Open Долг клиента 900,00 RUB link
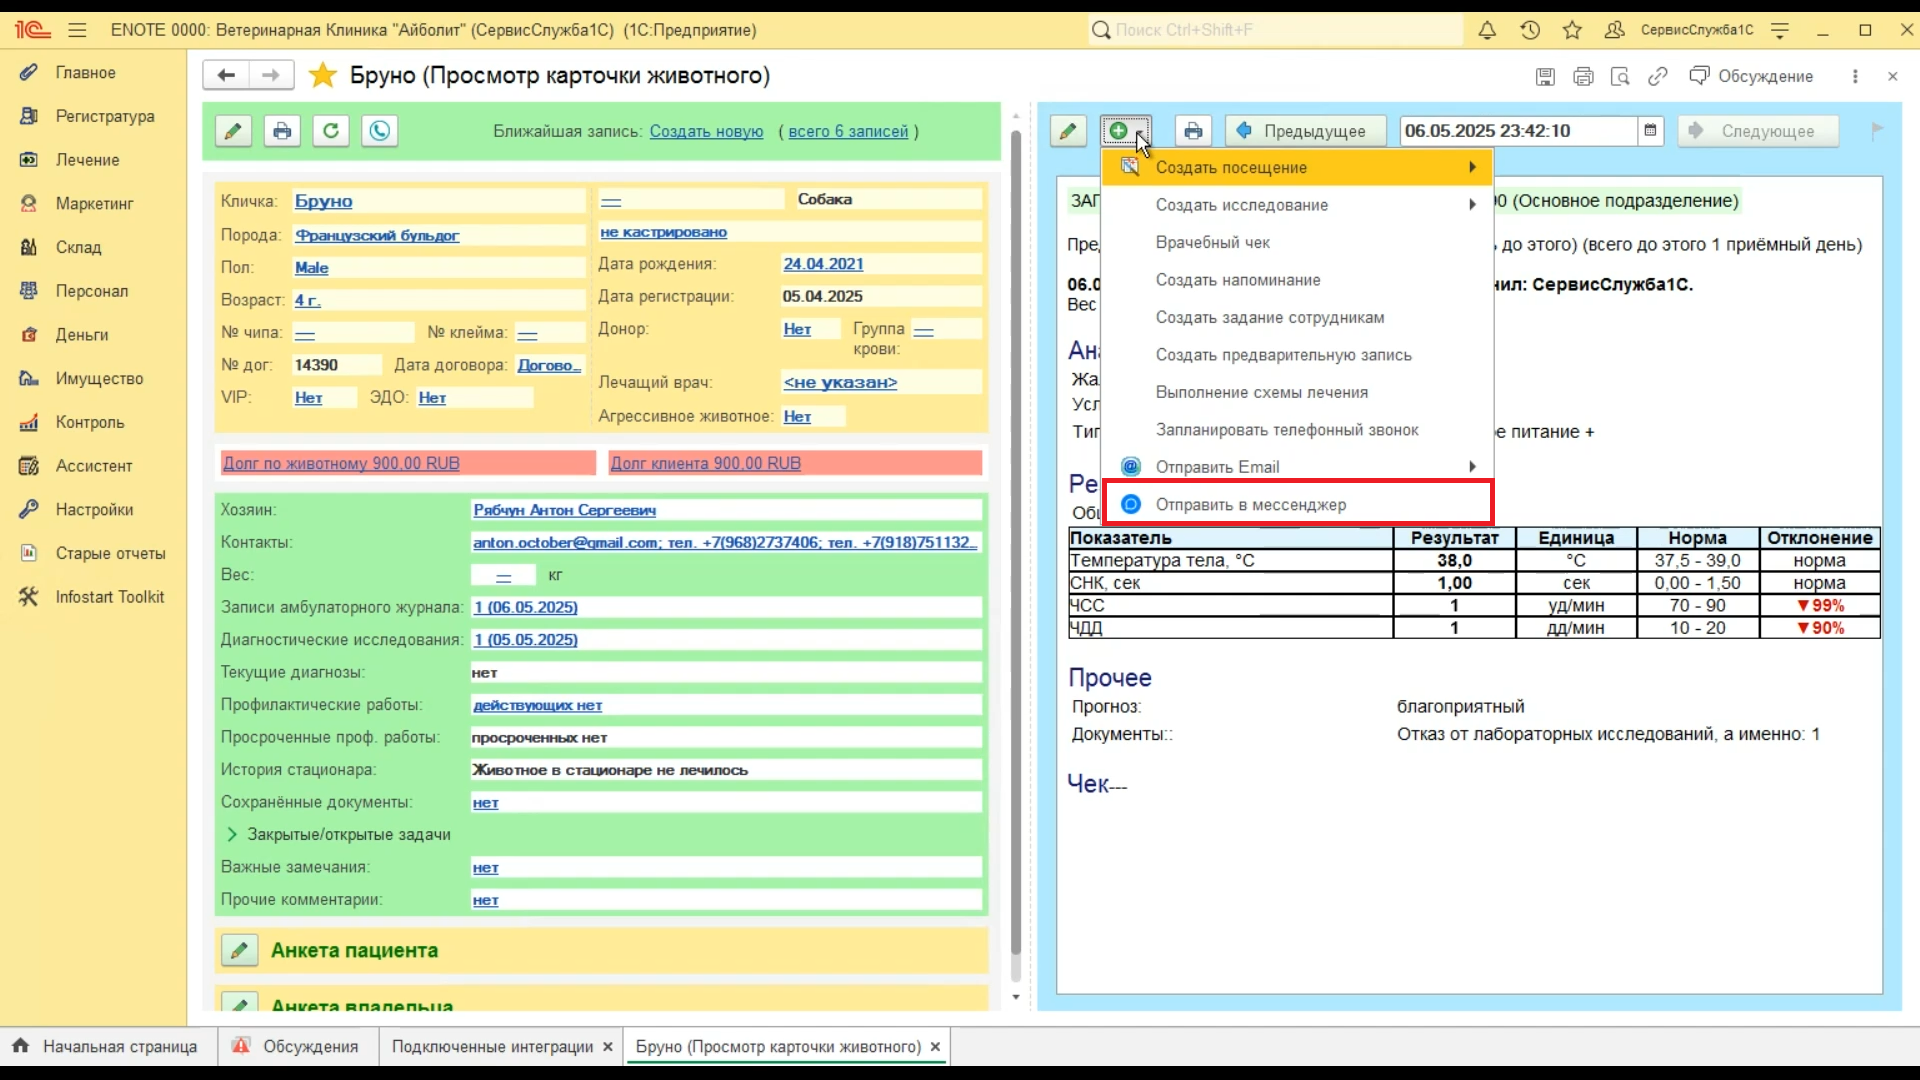 coord(706,464)
